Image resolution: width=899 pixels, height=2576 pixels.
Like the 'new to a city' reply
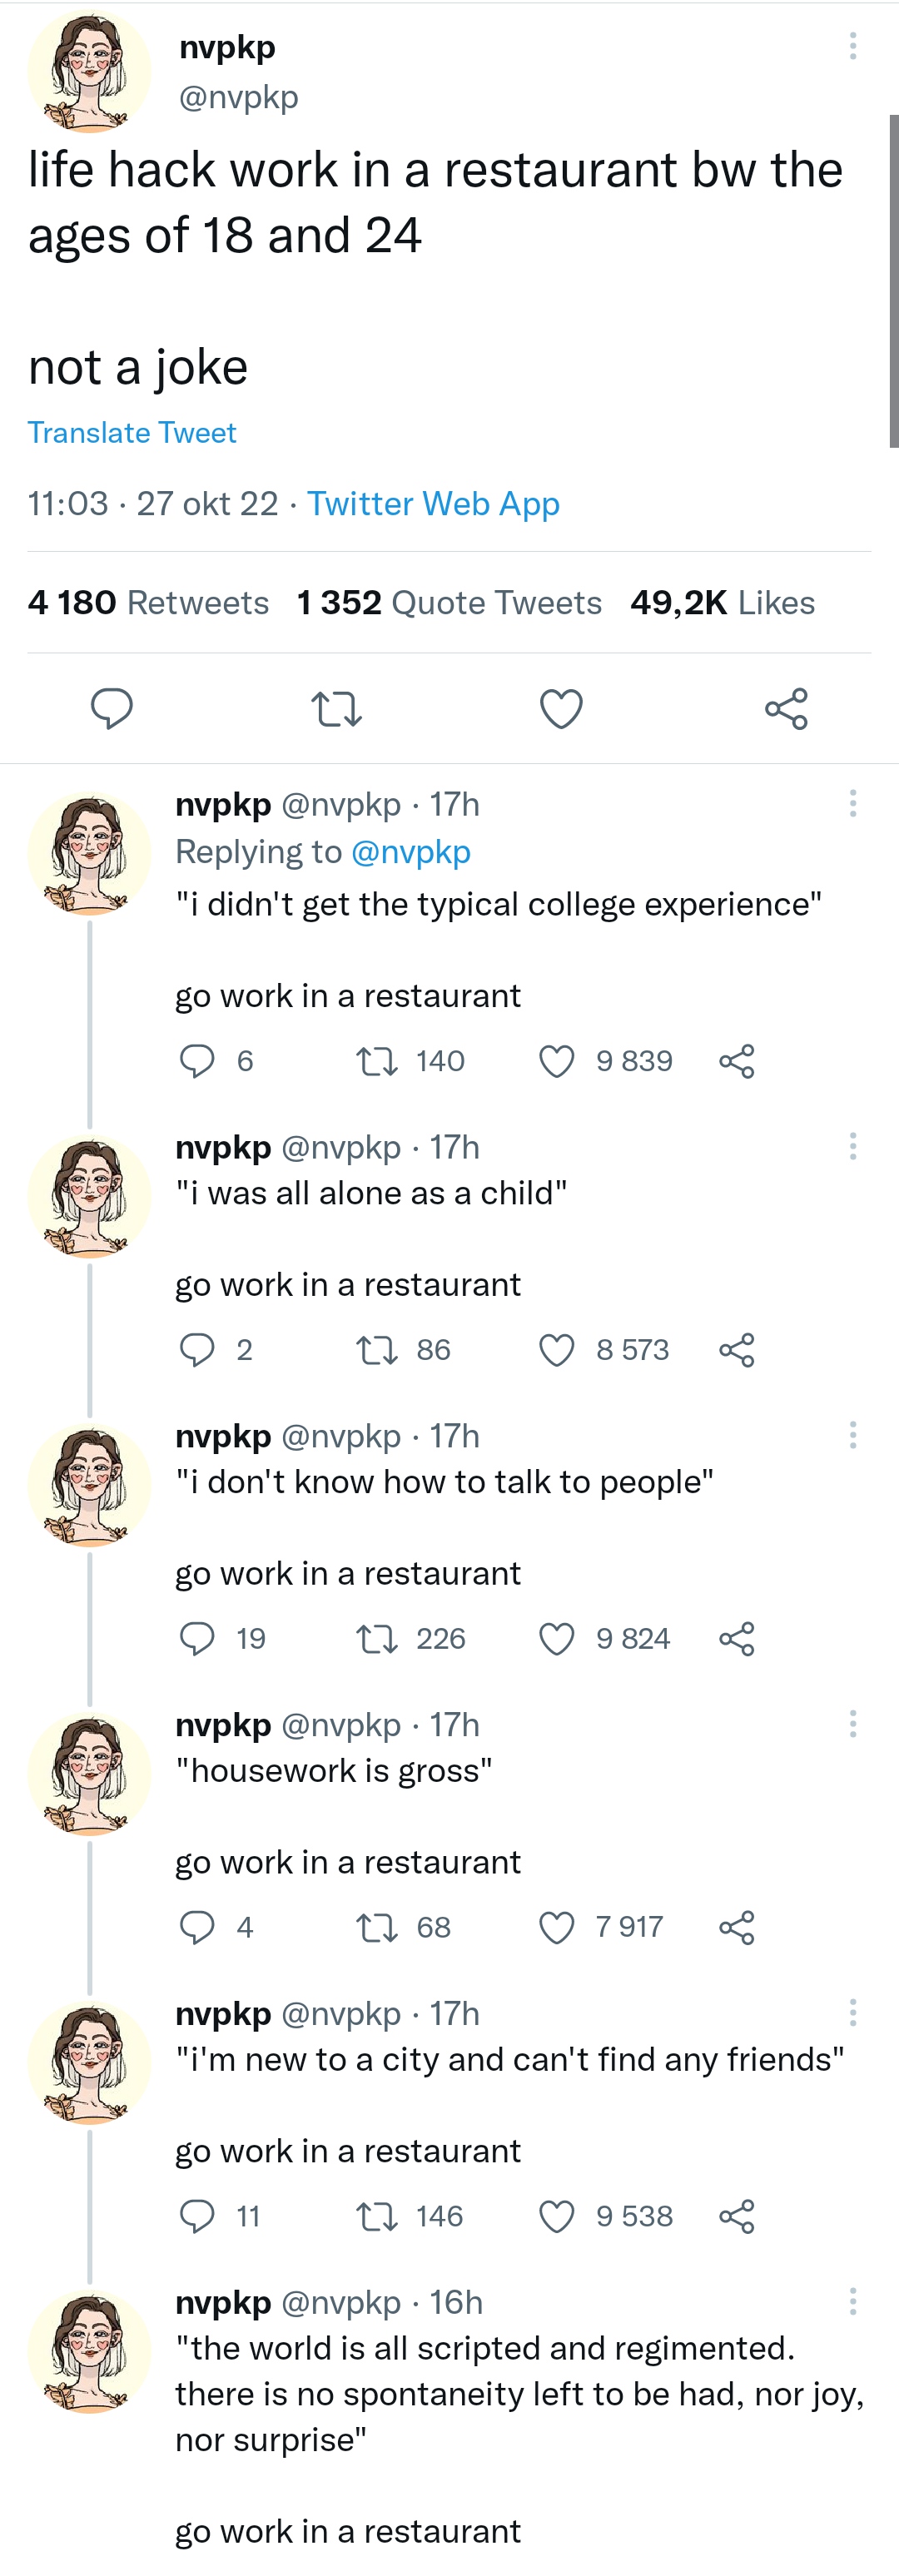pyautogui.click(x=556, y=2216)
